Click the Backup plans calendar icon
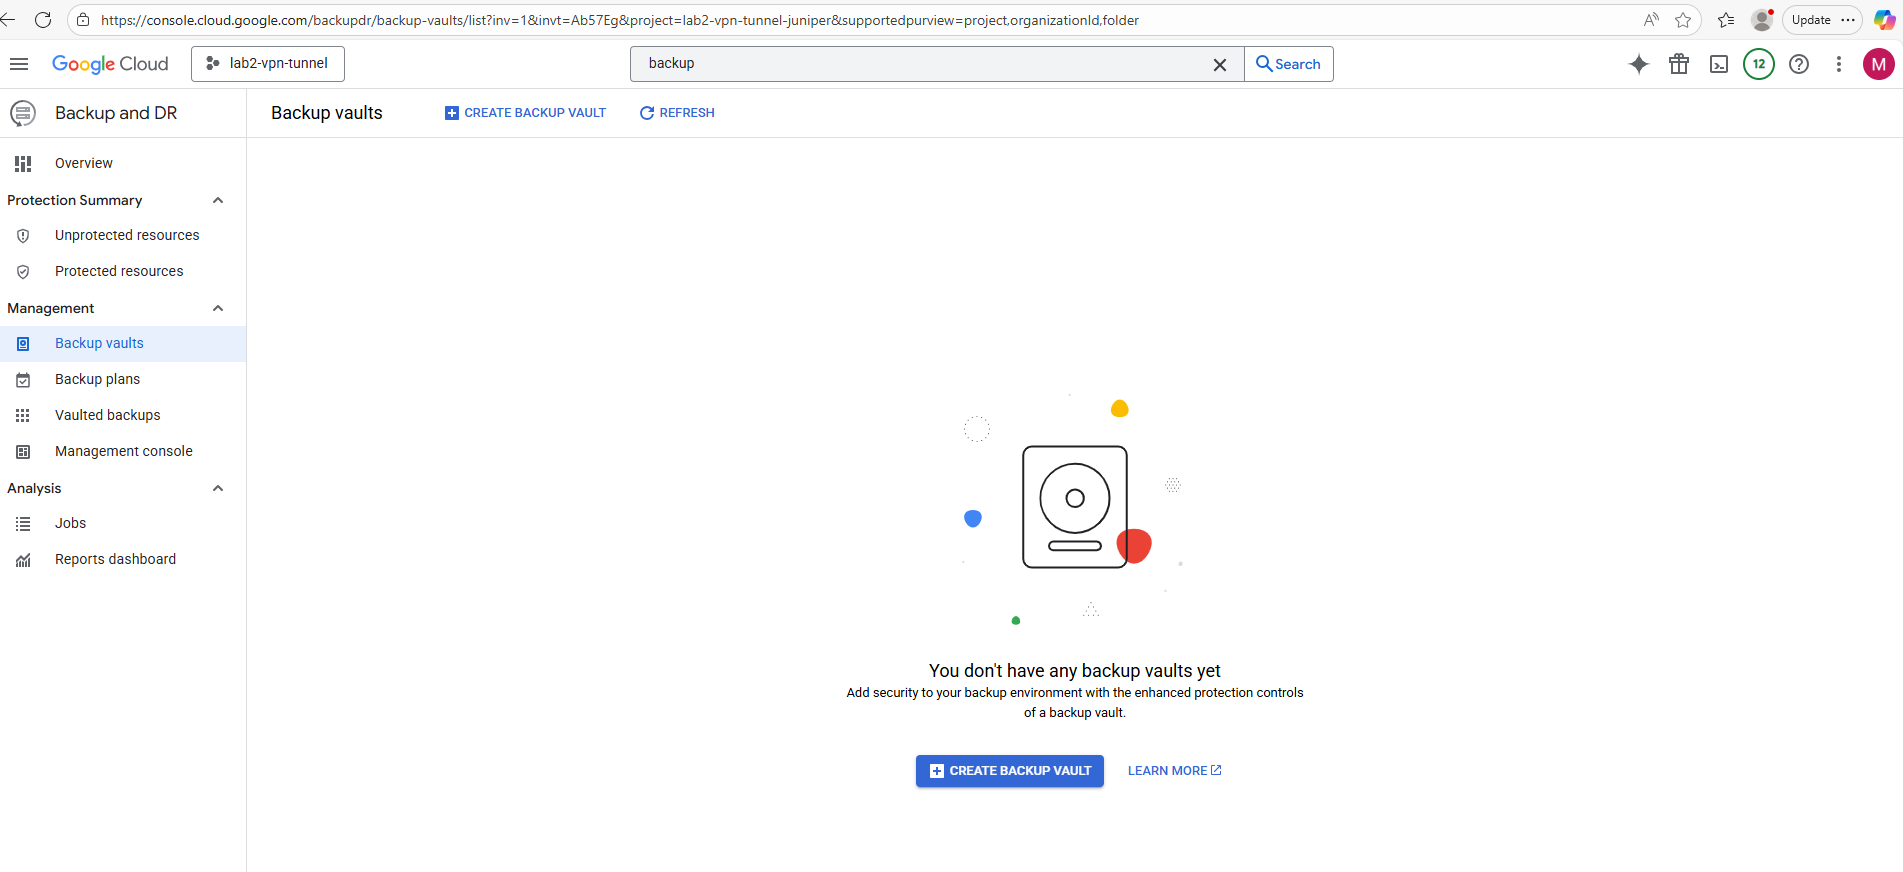1903x872 pixels. tap(23, 380)
